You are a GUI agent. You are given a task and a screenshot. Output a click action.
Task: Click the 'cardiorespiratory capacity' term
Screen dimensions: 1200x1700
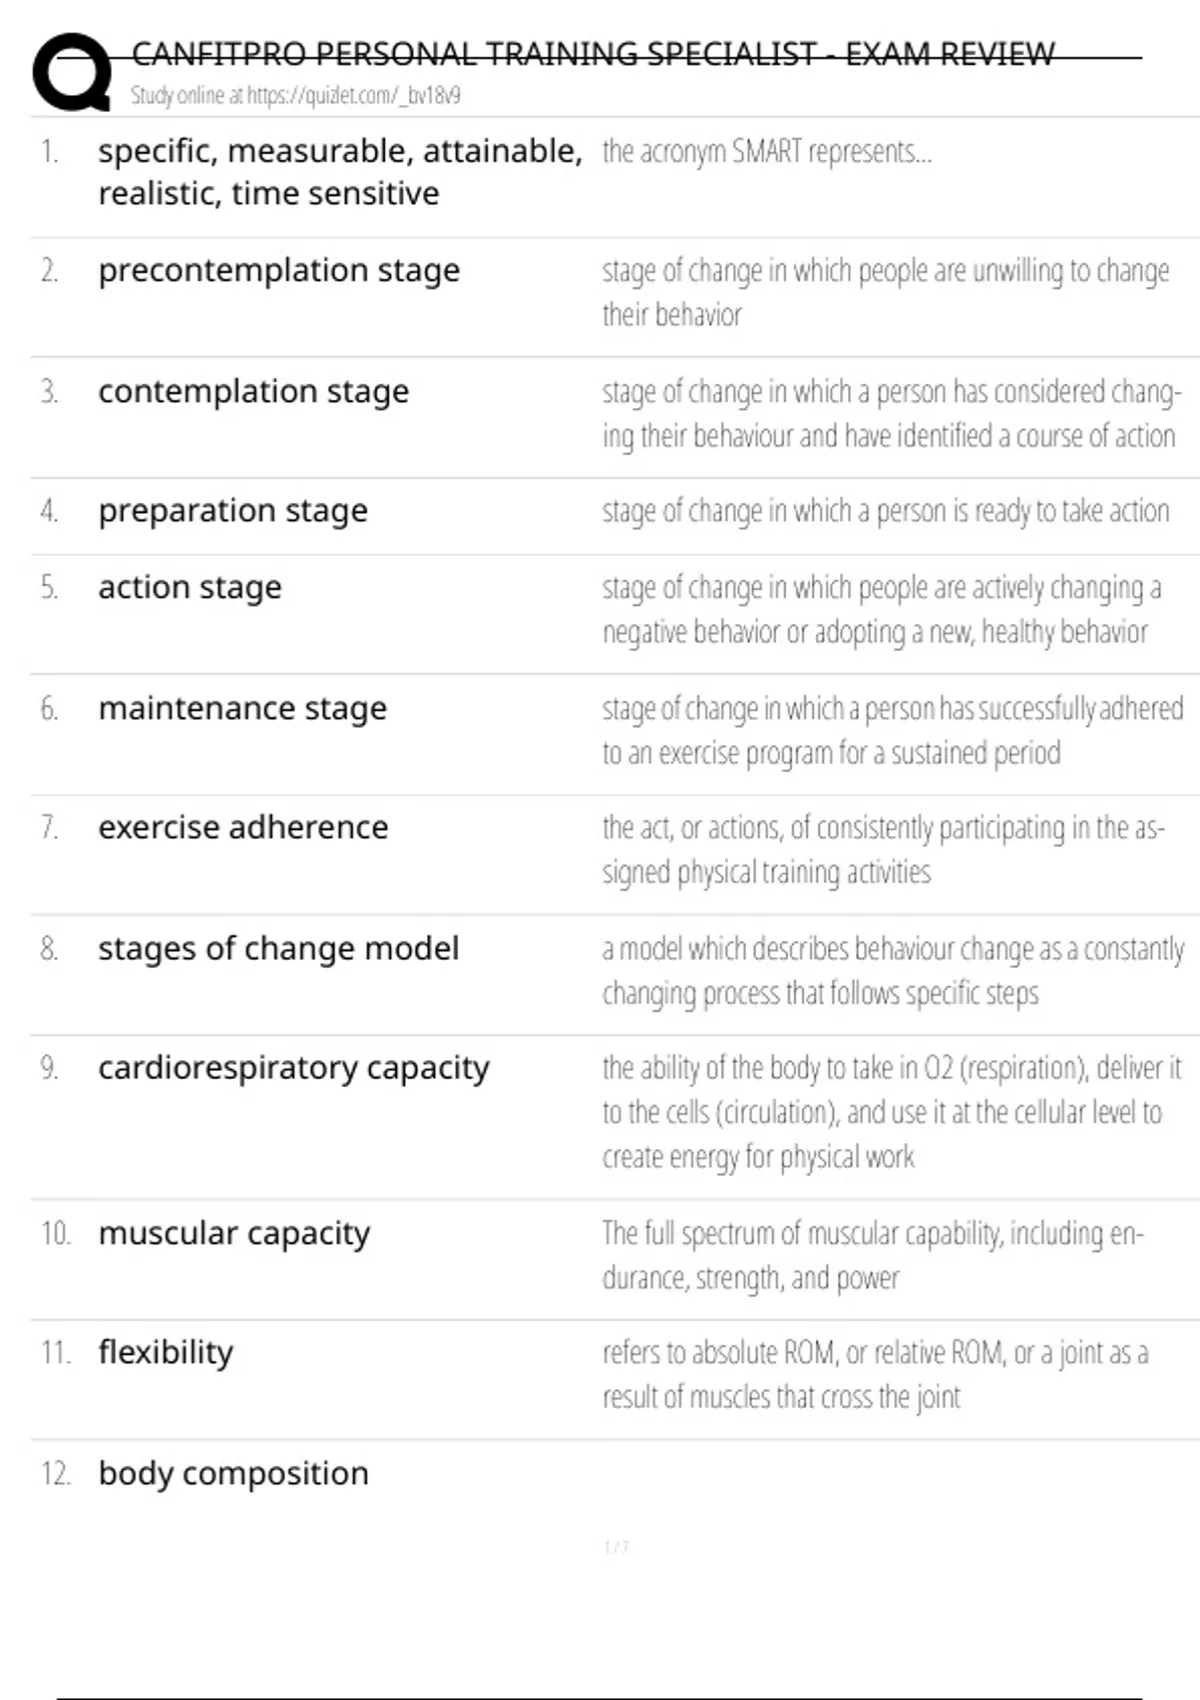pyautogui.click(x=294, y=1069)
